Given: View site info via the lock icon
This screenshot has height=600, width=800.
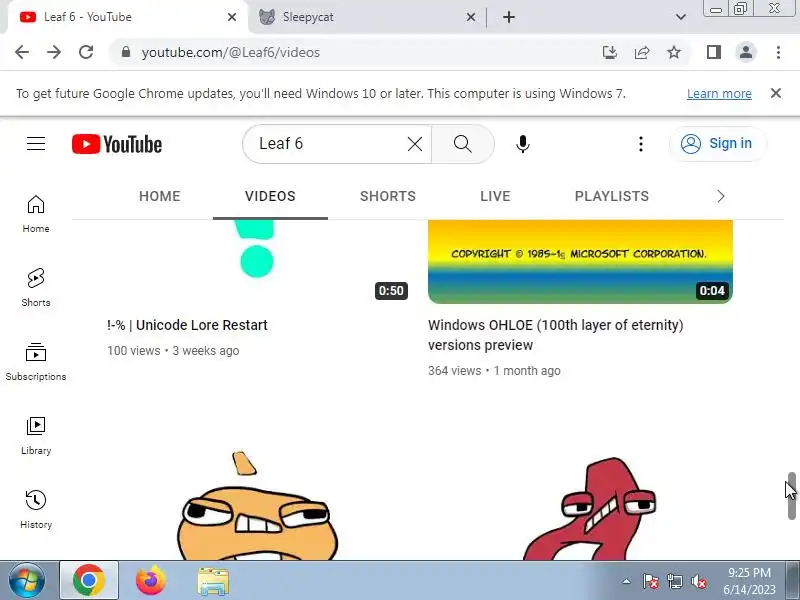Looking at the screenshot, I should (126, 52).
